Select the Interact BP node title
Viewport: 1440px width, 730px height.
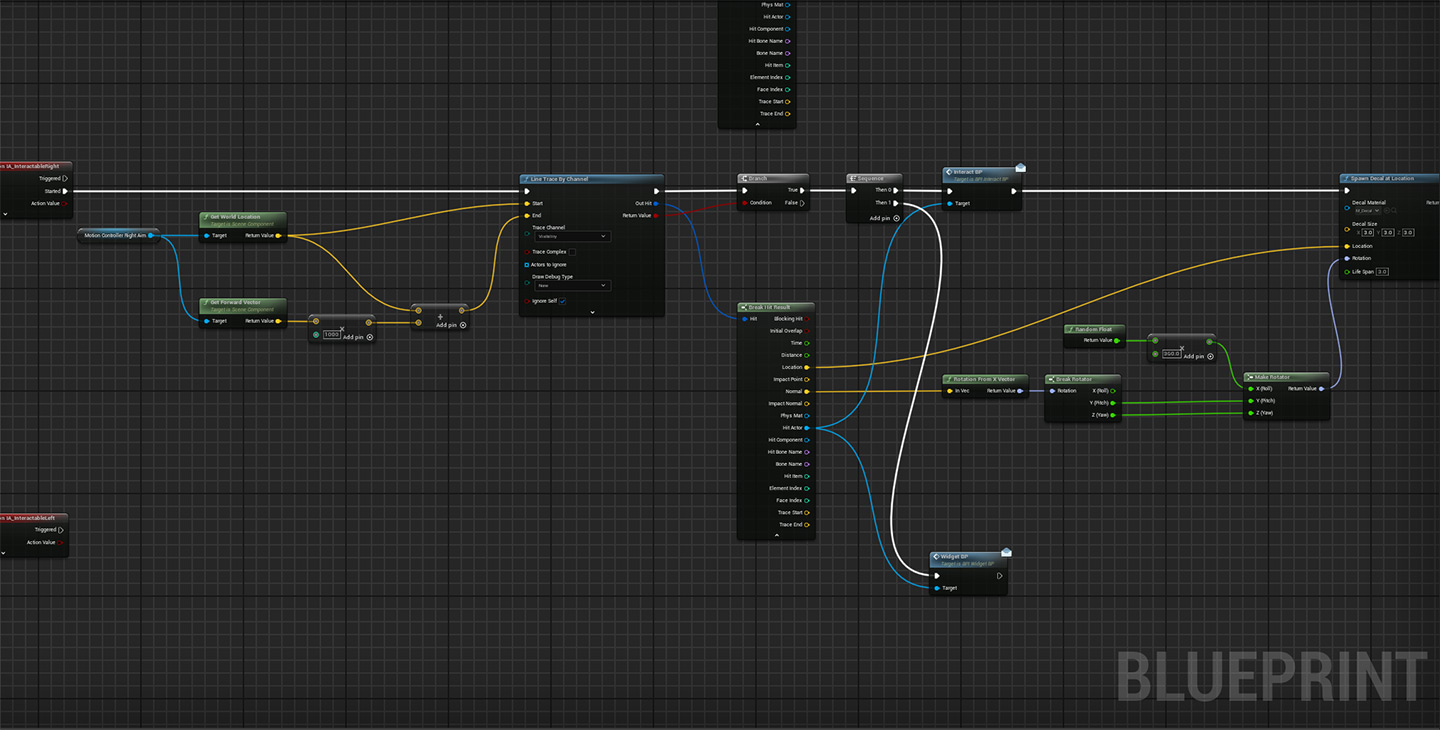click(967, 172)
